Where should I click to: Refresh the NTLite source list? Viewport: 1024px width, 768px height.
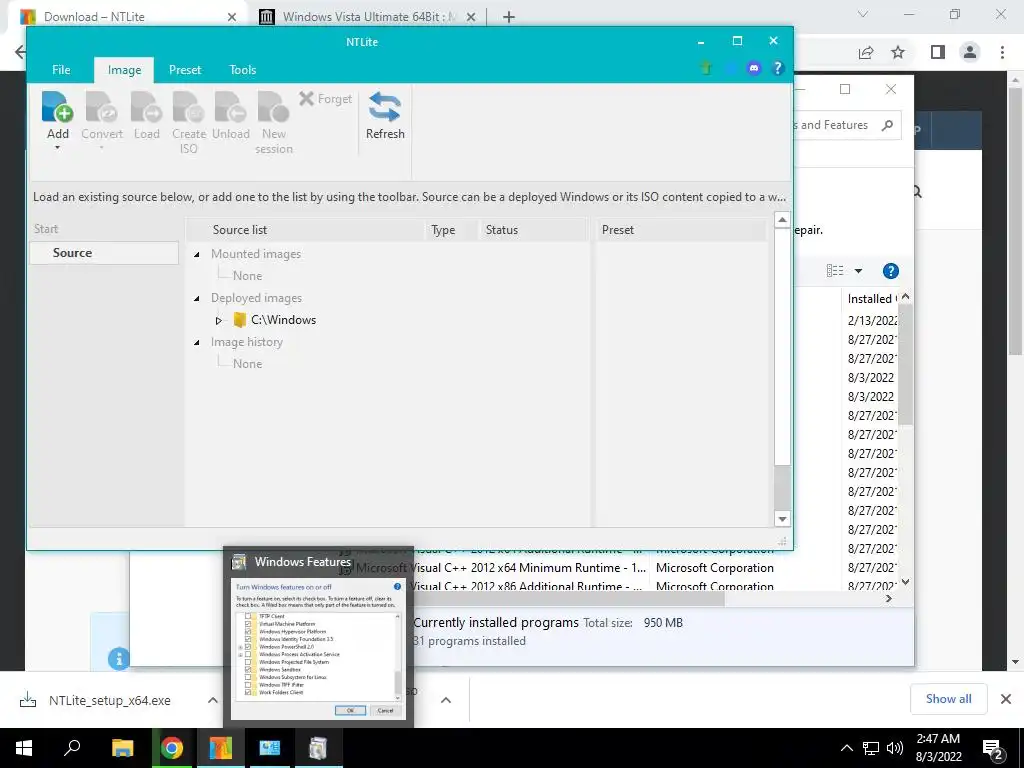click(385, 116)
